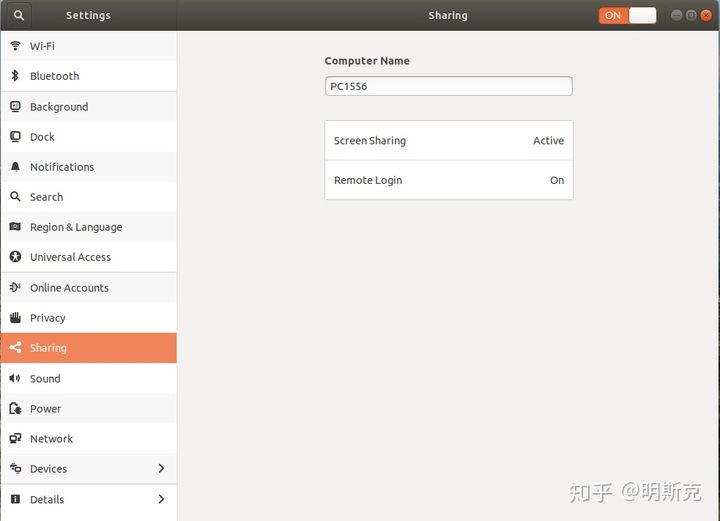Select Universal Access settings label
The image size is (720, 521).
point(70,257)
